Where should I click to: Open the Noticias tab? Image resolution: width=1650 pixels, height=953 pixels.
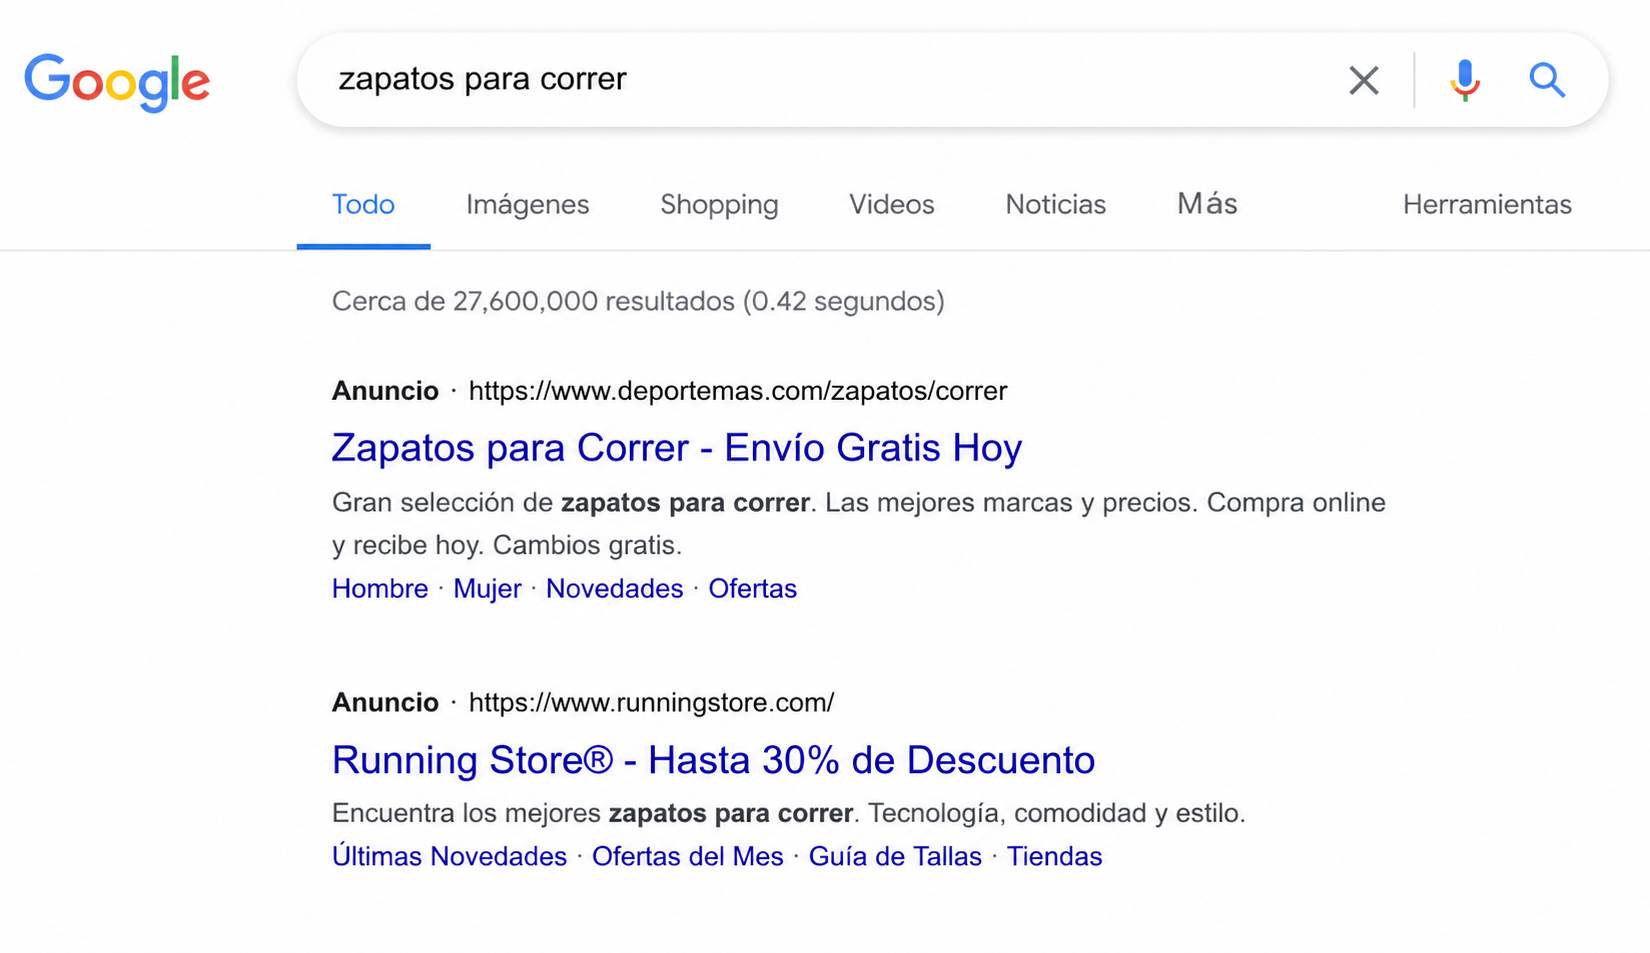click(1055, 204)
